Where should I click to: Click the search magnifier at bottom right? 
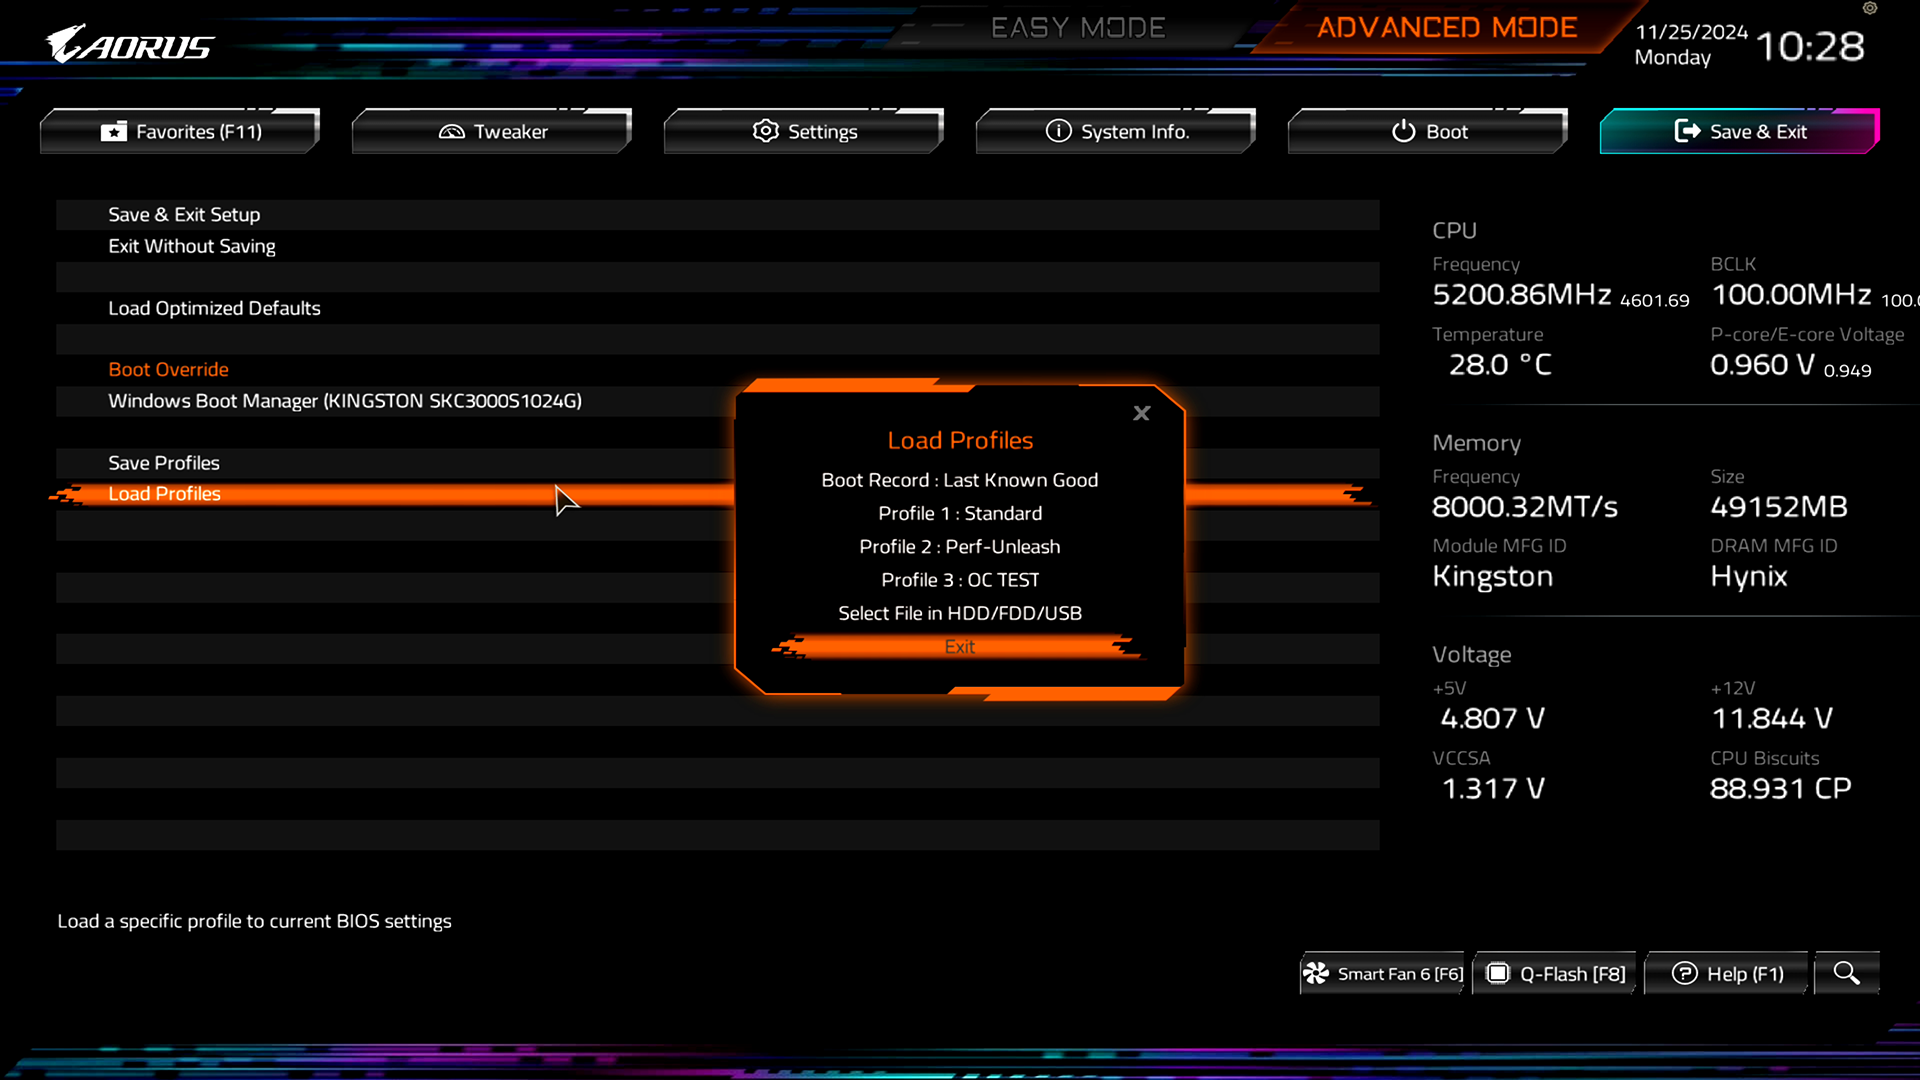tap(1847, 972)
